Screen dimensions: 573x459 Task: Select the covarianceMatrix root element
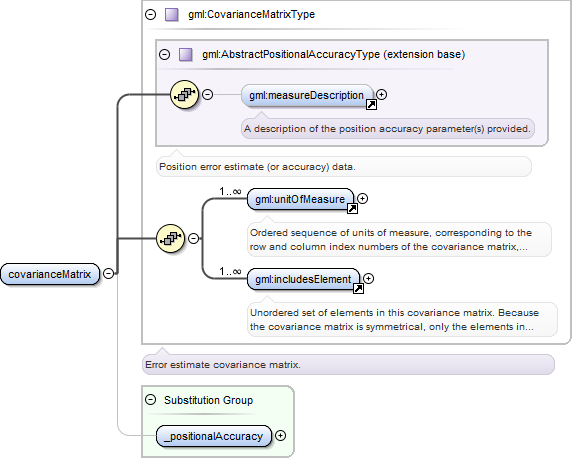50,274
